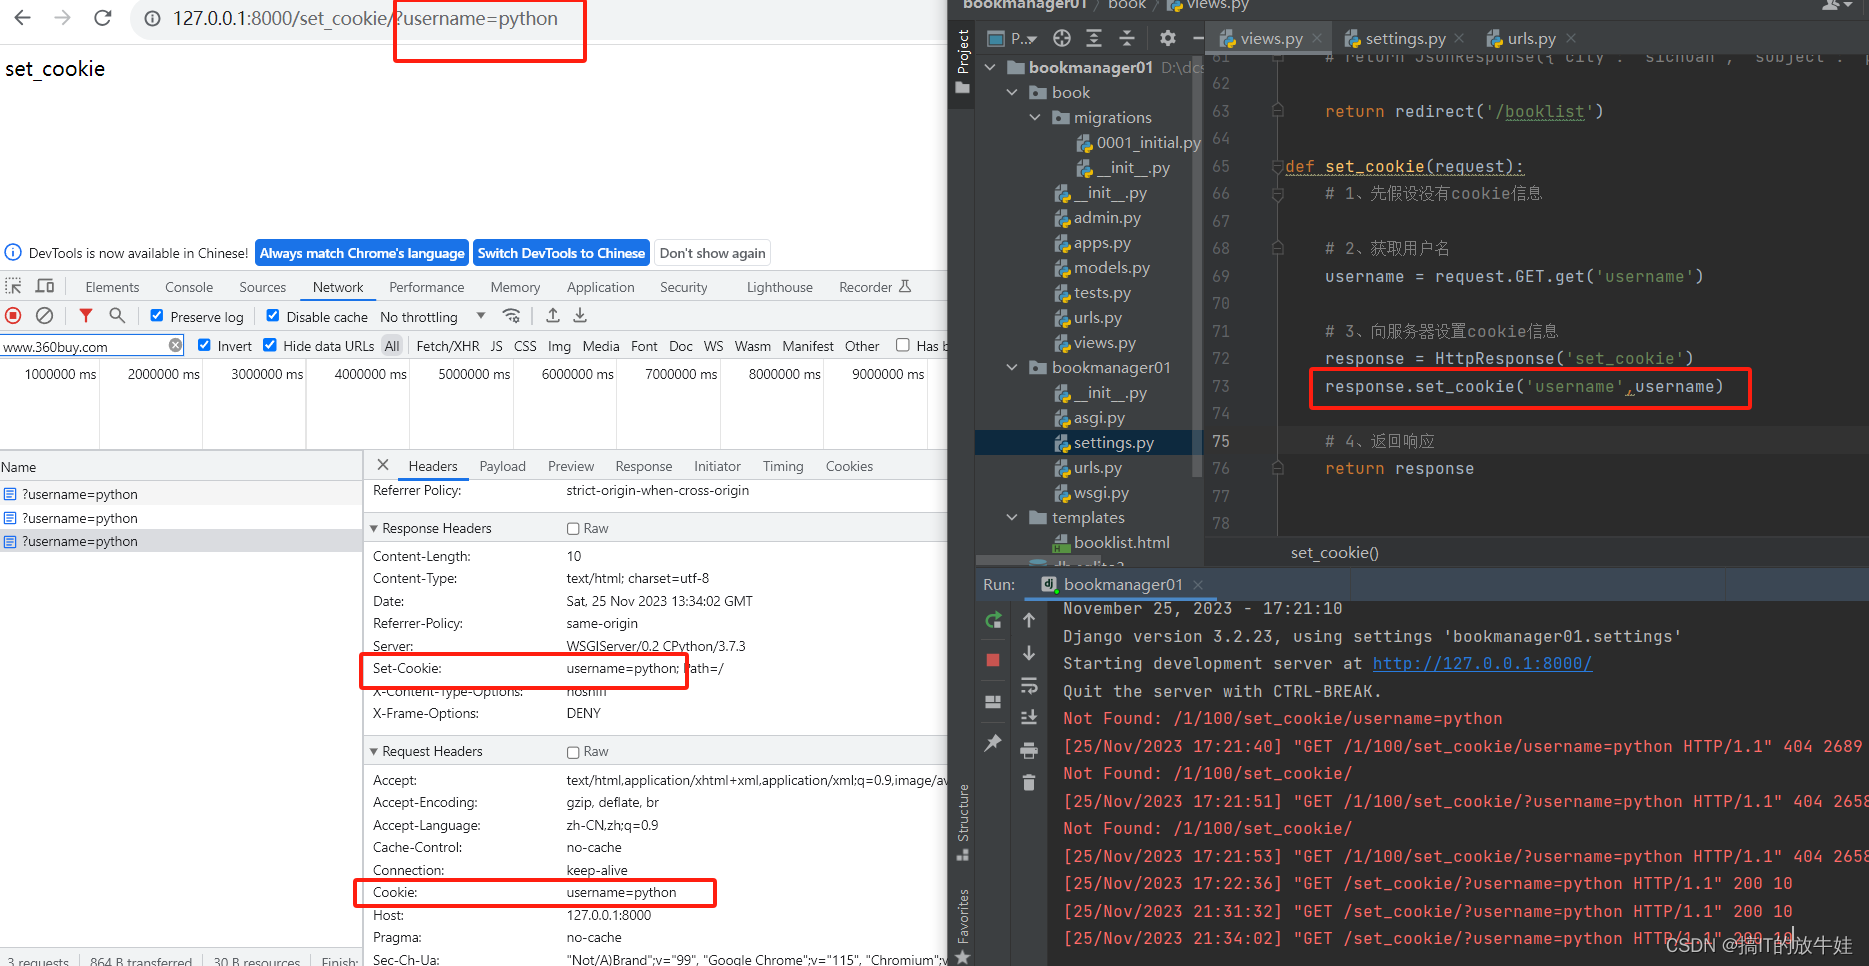Toggle soft-wrap in the Run console

click(x=1029, y=686)
